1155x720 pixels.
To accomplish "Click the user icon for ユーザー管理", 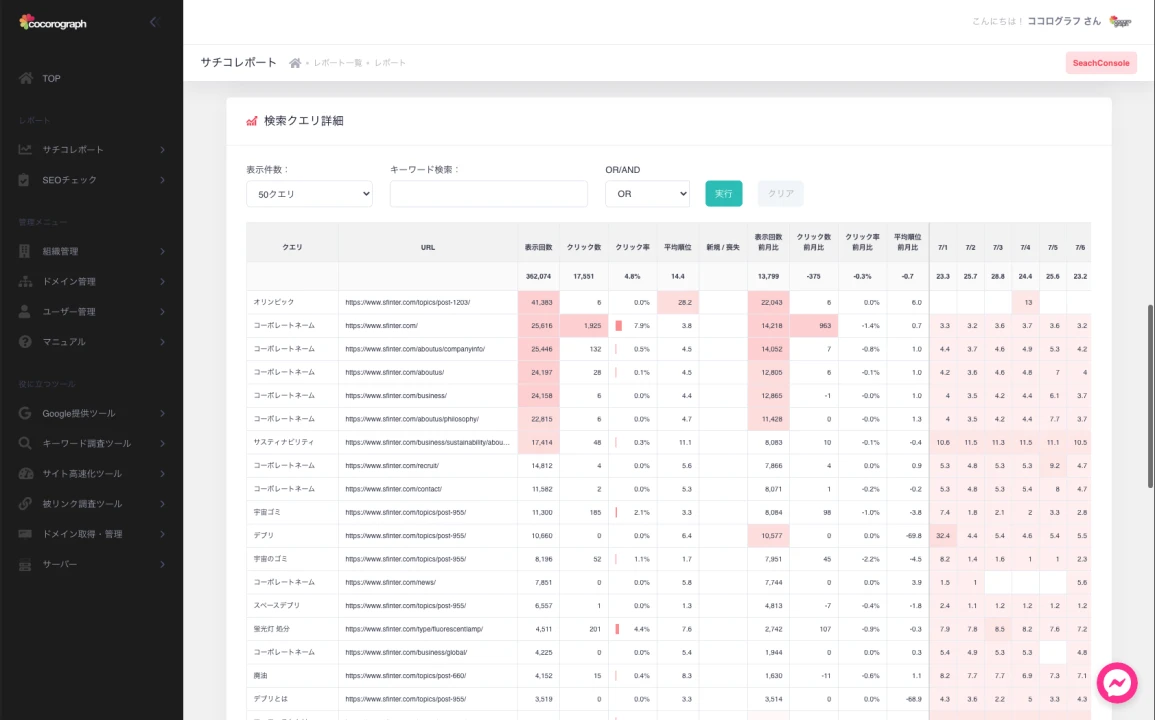I will tap(24, 312).
